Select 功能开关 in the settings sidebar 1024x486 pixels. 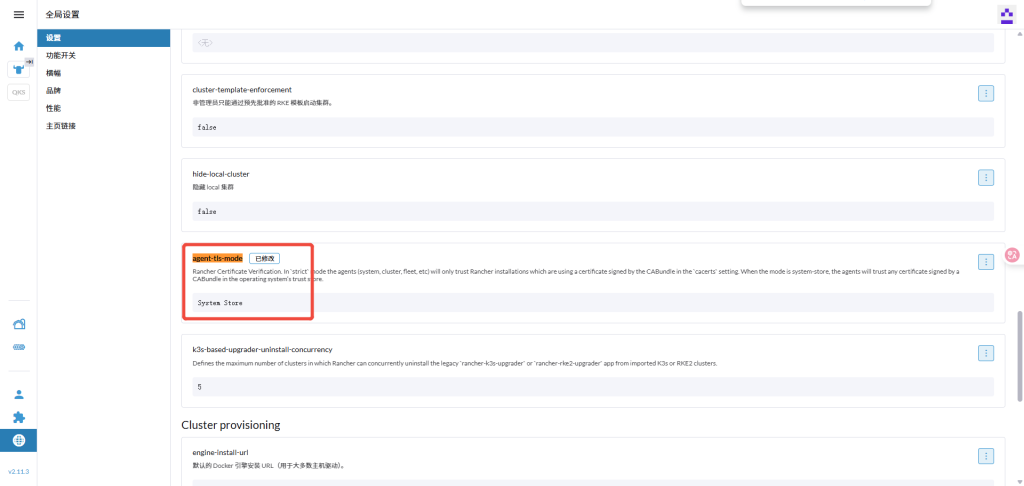tap(61, 56)
